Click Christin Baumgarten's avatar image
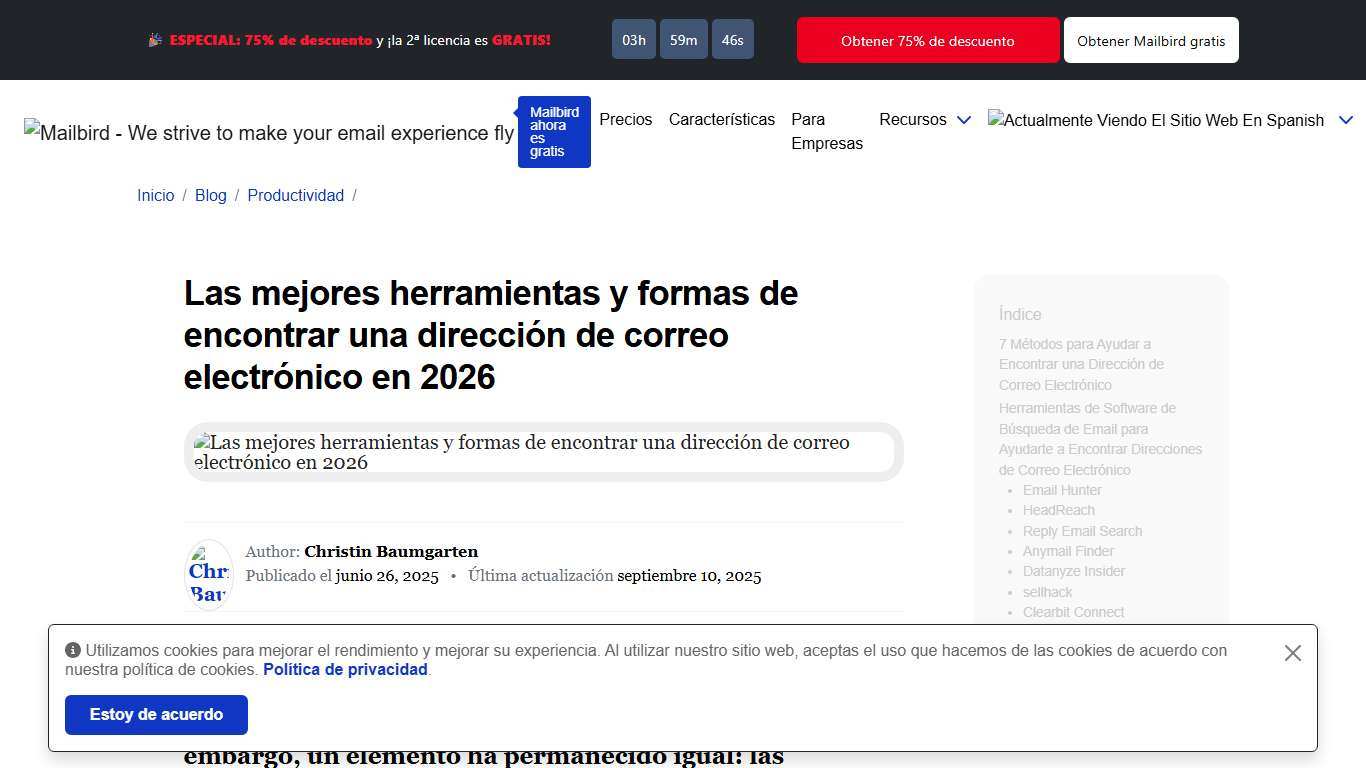1366x768 pixels. click(209, 575)
